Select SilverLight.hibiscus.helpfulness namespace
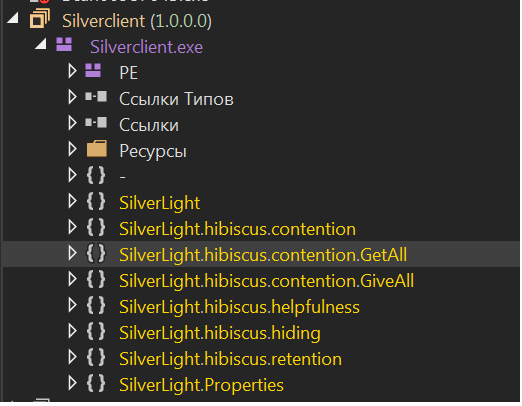Screen dimensions: 522x406 [x=239, y=307]
